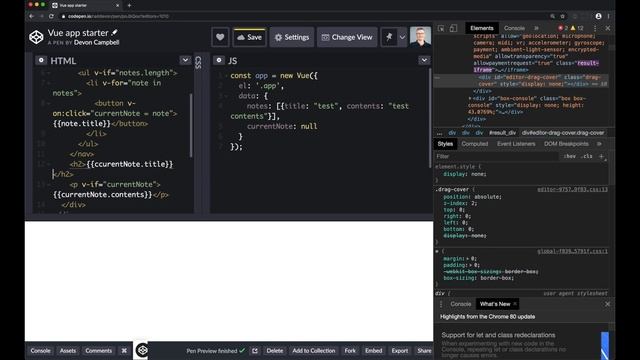Expand the JS editor dropdown arrow

click(x=424, y=60)
